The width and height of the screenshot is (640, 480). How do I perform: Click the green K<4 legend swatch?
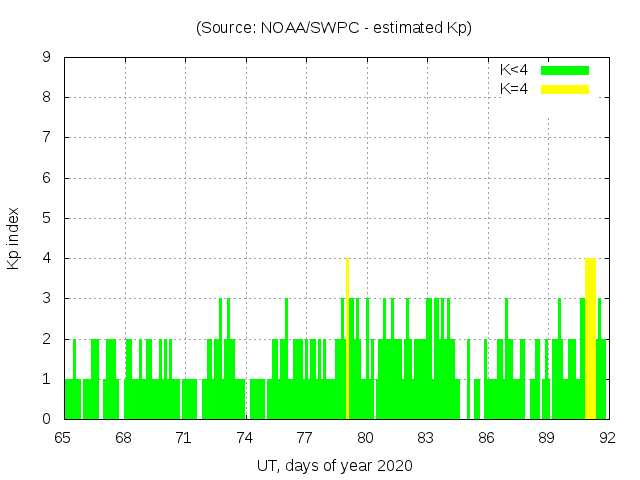565,71
